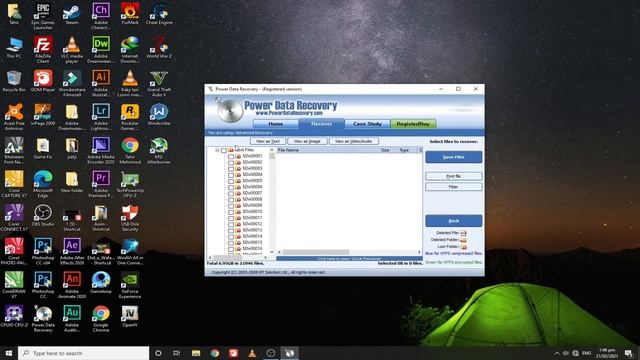Screen dimensions: 640x360
Task: Open Power Data Recovery desktop shortcut
Action: (x=43, y=319)
